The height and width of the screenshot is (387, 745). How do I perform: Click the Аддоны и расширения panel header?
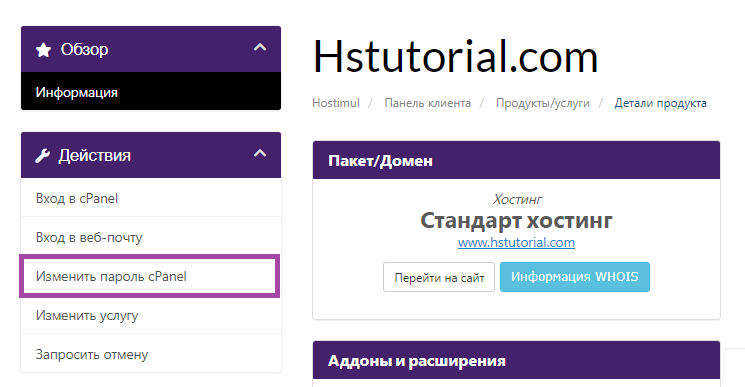point(516,360)
